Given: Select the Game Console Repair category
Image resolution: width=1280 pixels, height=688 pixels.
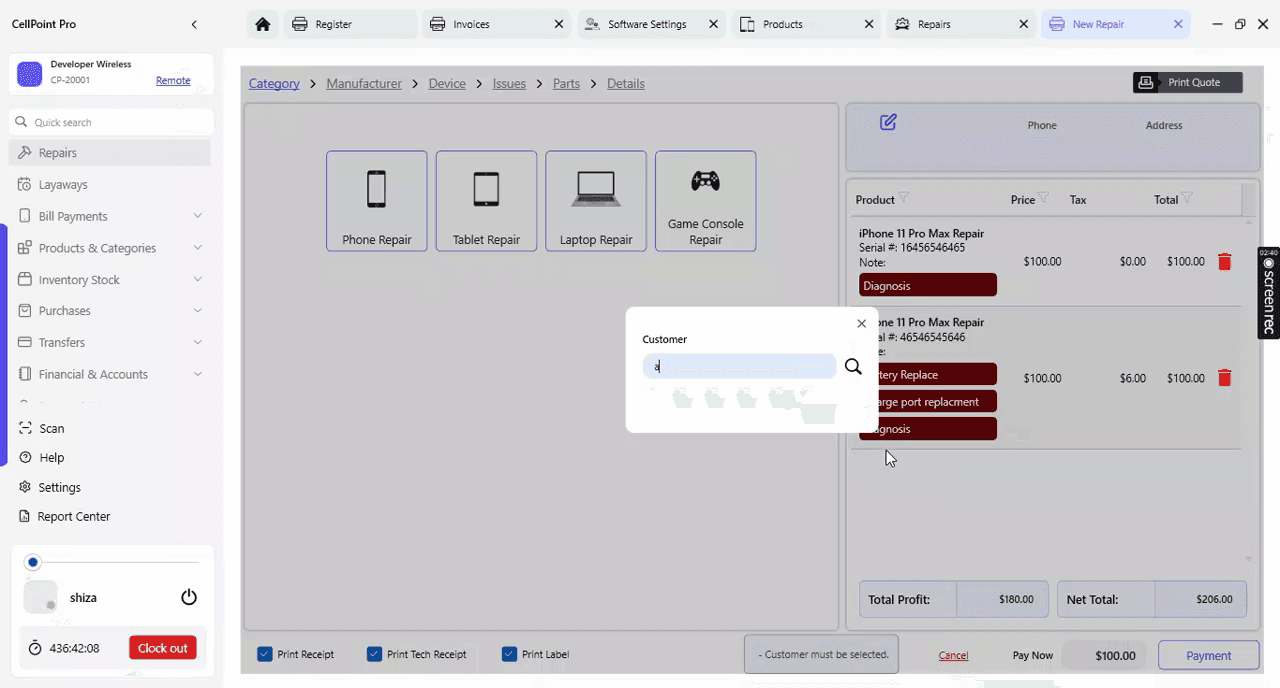Looking at the screenshot, I should 705,200.
